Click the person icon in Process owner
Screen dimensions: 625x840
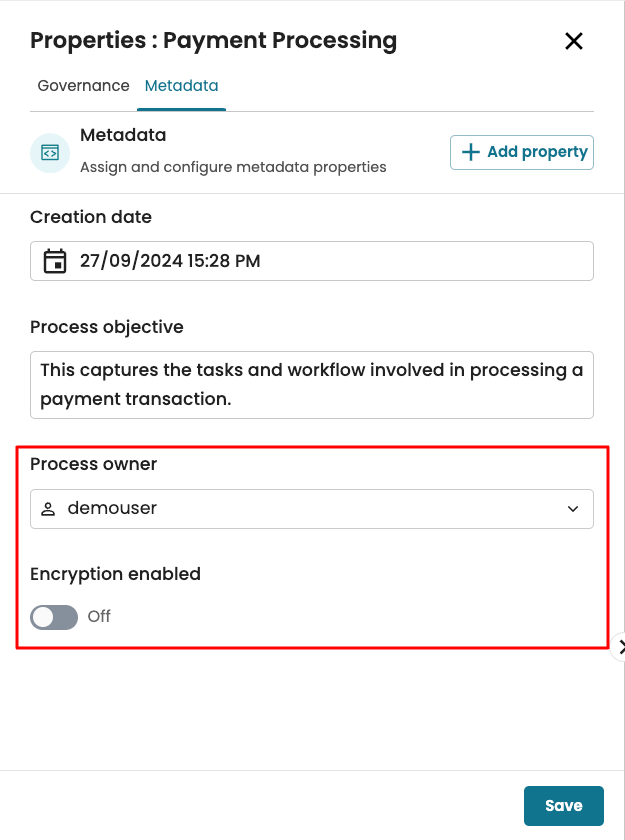coord(48,509)
